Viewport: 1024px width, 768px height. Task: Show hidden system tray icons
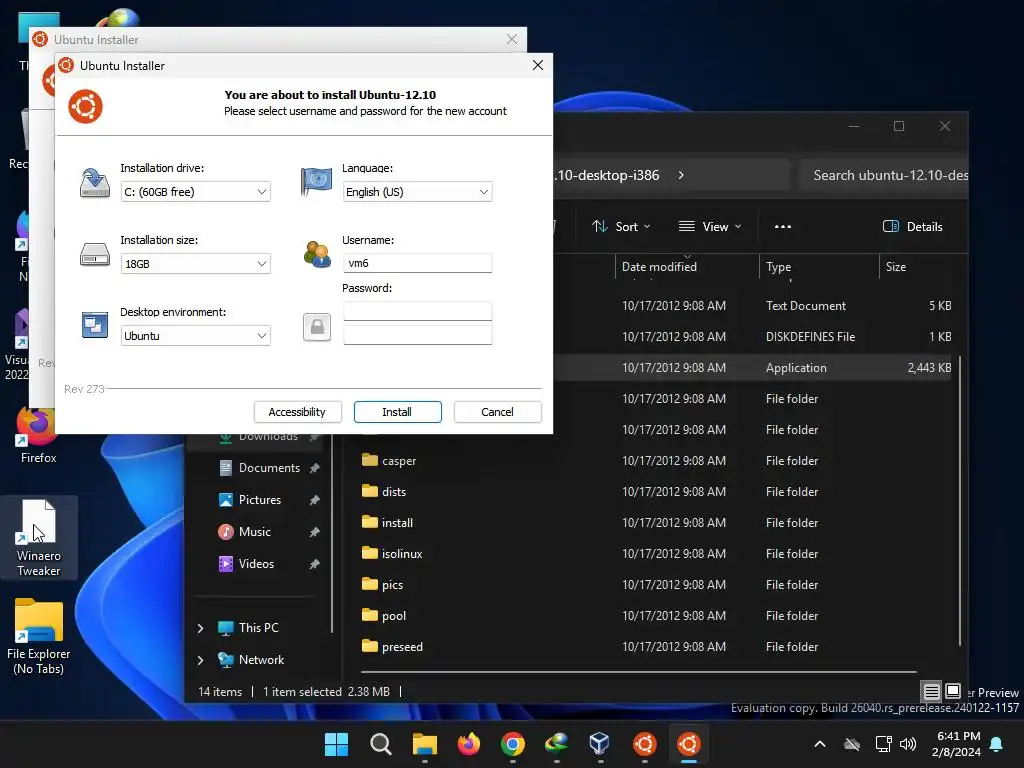(x=820, y=744)
